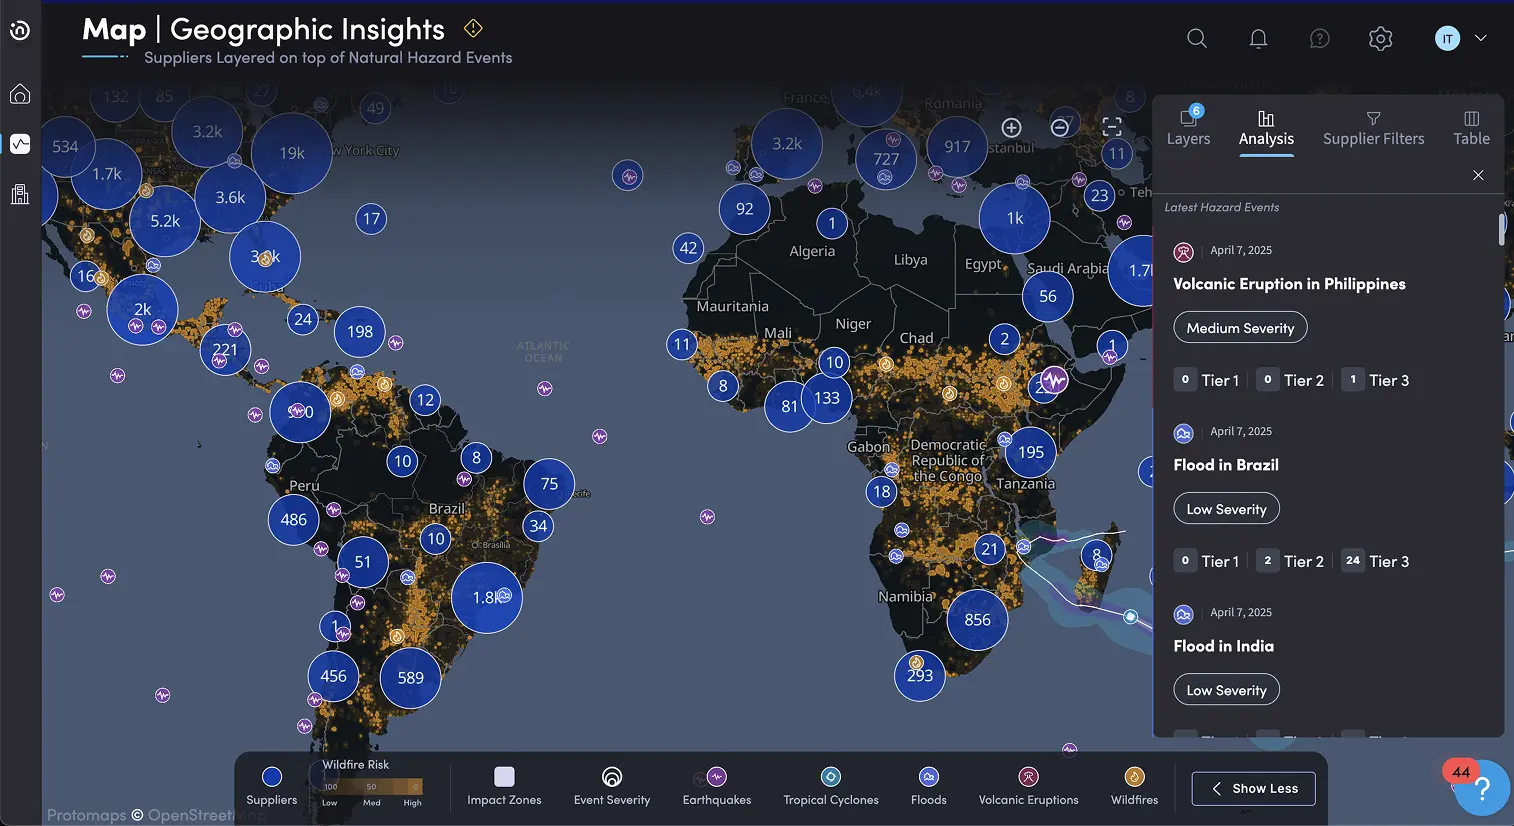This screenshot has height=826, width=1514.
Task: Open the notifications bell
Action: (1258, 38)
